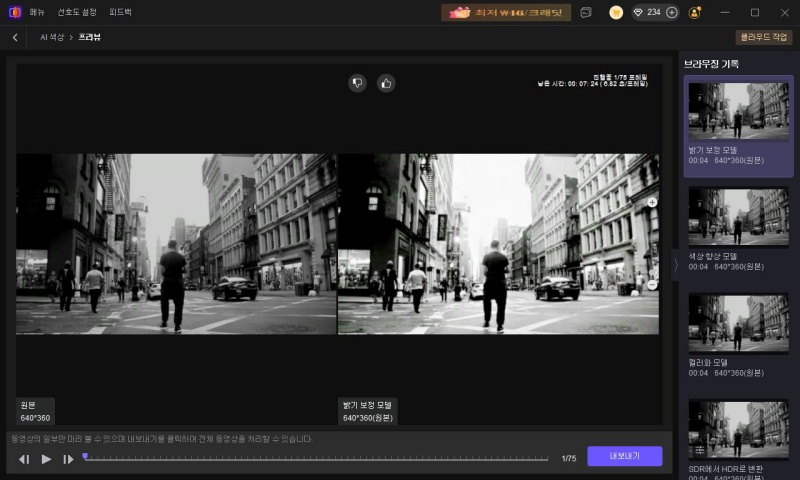Click the 1/75 frame counter
The image size is (800, 480).
click(568, 459)
